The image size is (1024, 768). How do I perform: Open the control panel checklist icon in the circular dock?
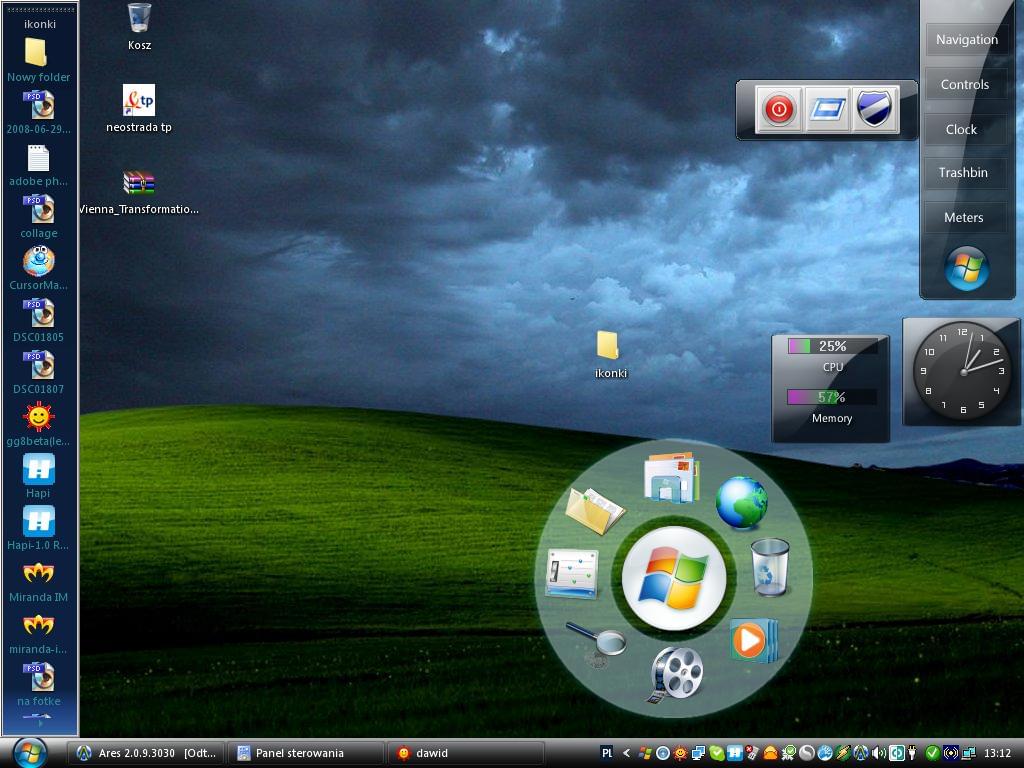(x=572, y=573)
